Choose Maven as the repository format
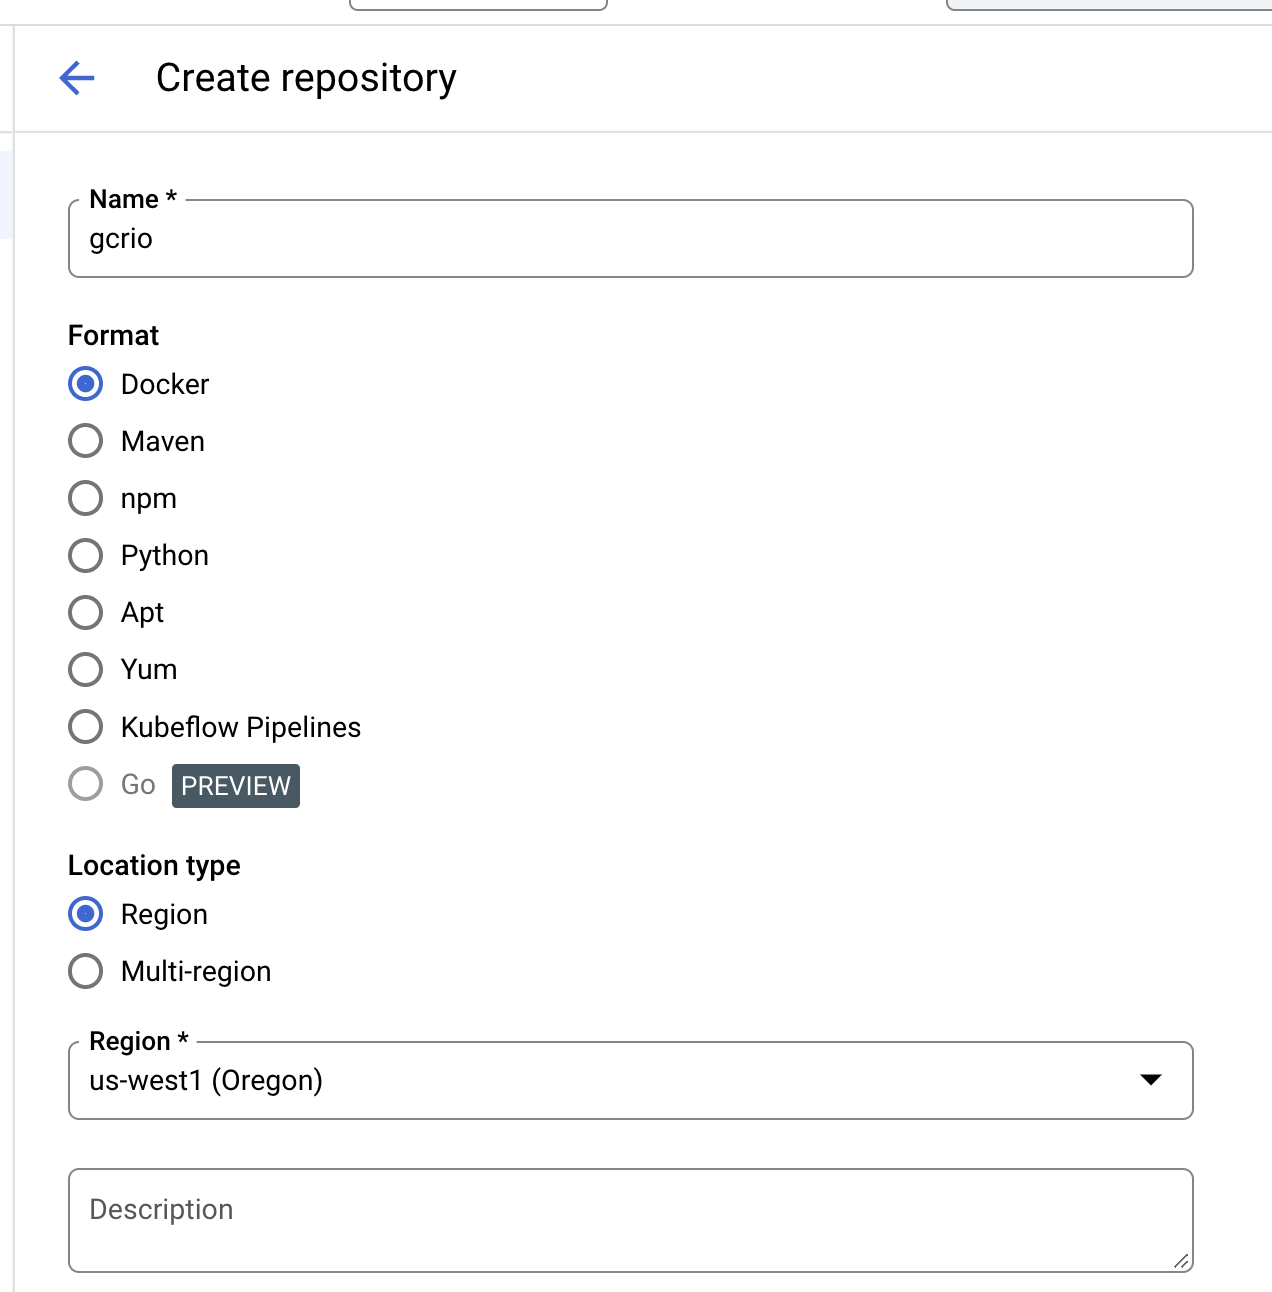Viewport: 1272px width, 1292px height. 86,440
